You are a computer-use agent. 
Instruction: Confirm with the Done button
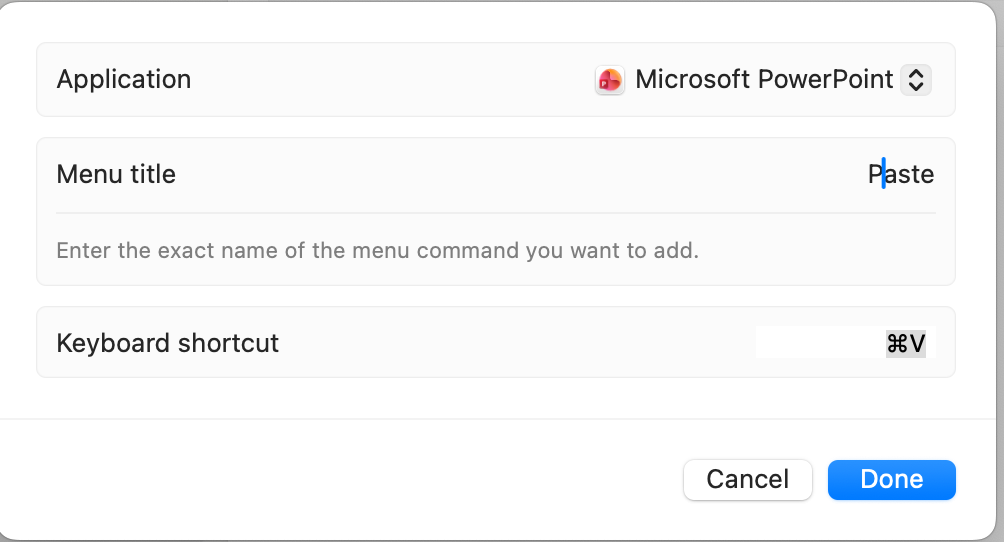[x=891, y=479]
